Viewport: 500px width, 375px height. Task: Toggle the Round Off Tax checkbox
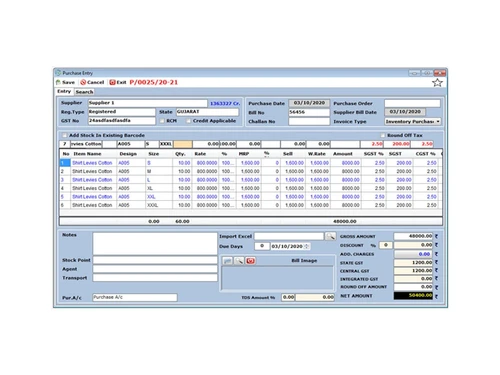click(x=382, y=135)
